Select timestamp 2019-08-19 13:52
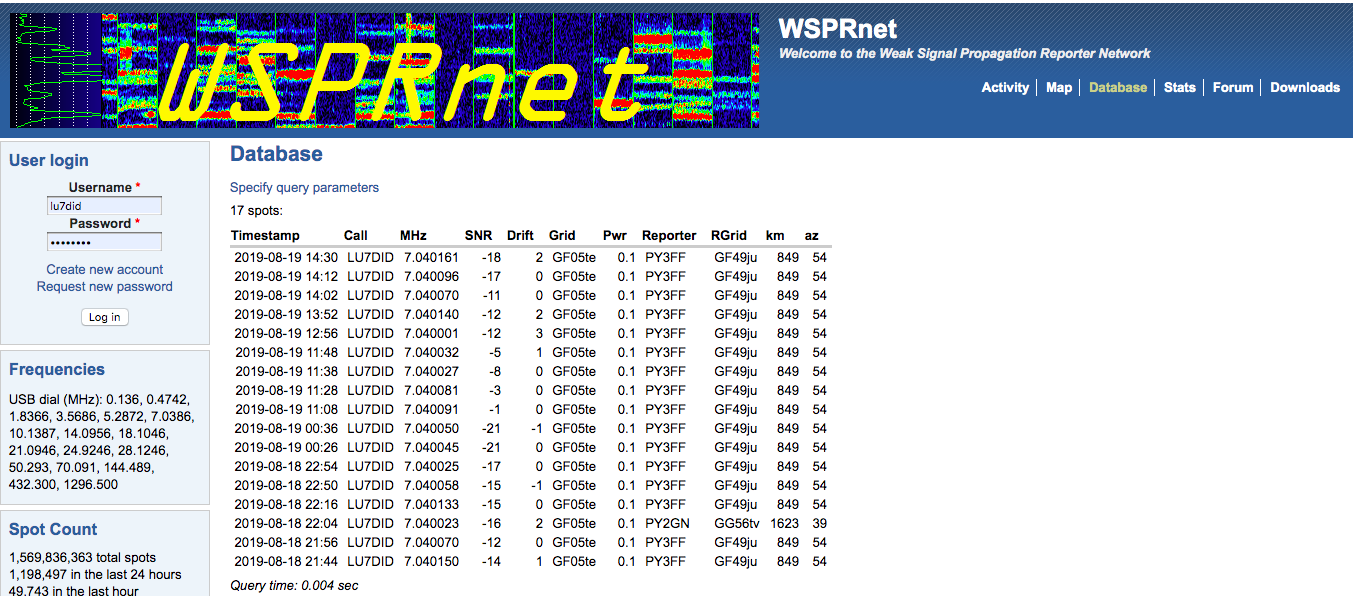Viewport: 1355px width, 596px height. (287, 314)
